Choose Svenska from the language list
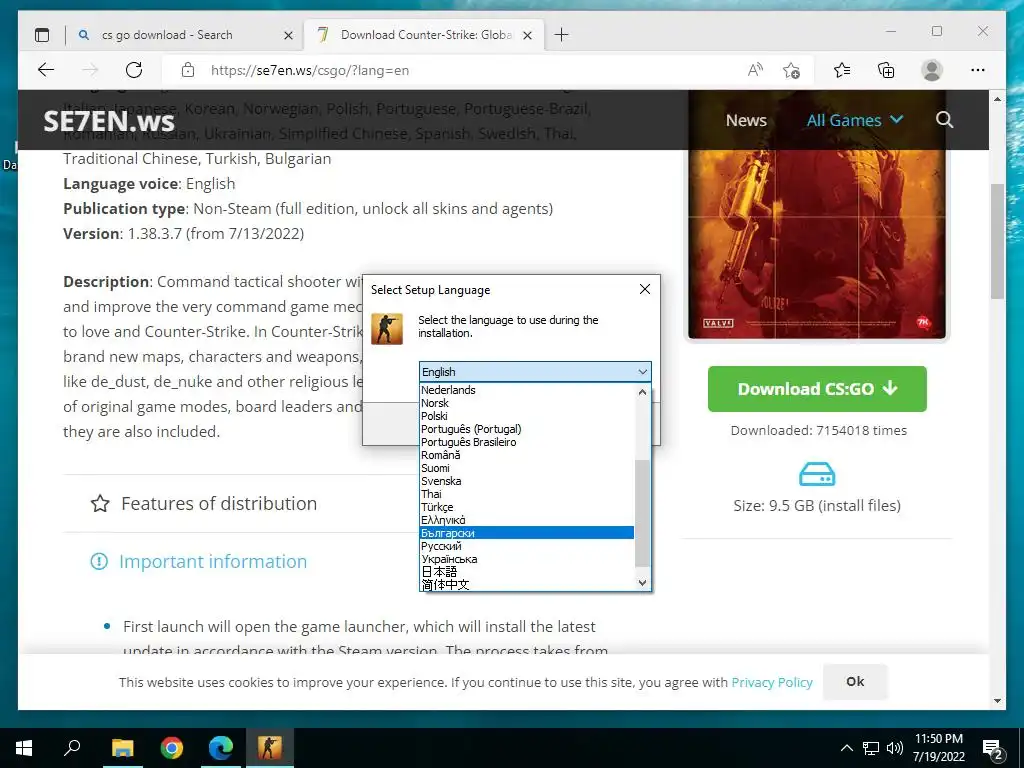Viewport: 1024px width, 768px height. click(x=526, y=481)
